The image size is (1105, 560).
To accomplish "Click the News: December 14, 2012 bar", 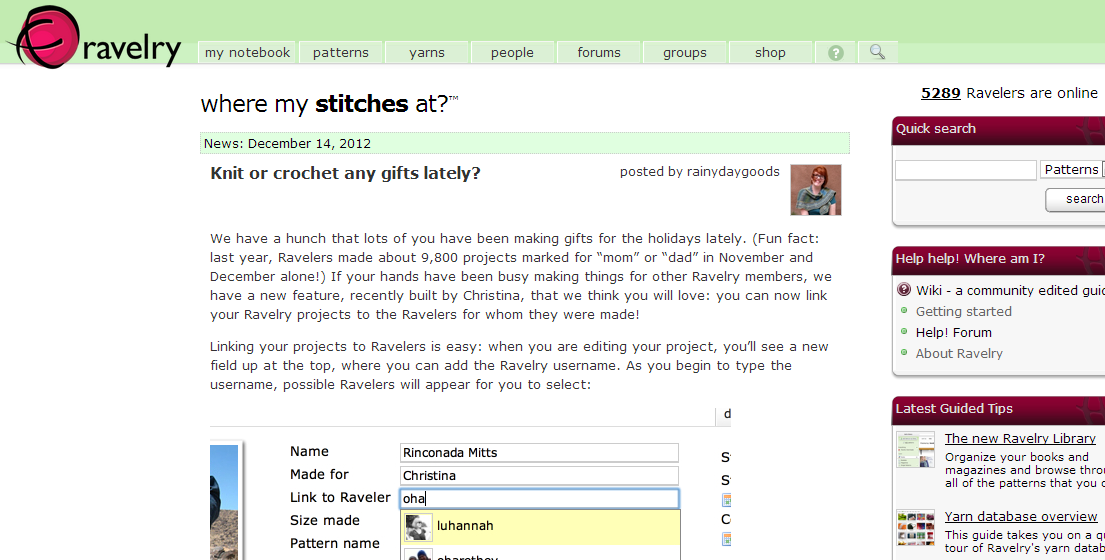I will 524,143.
